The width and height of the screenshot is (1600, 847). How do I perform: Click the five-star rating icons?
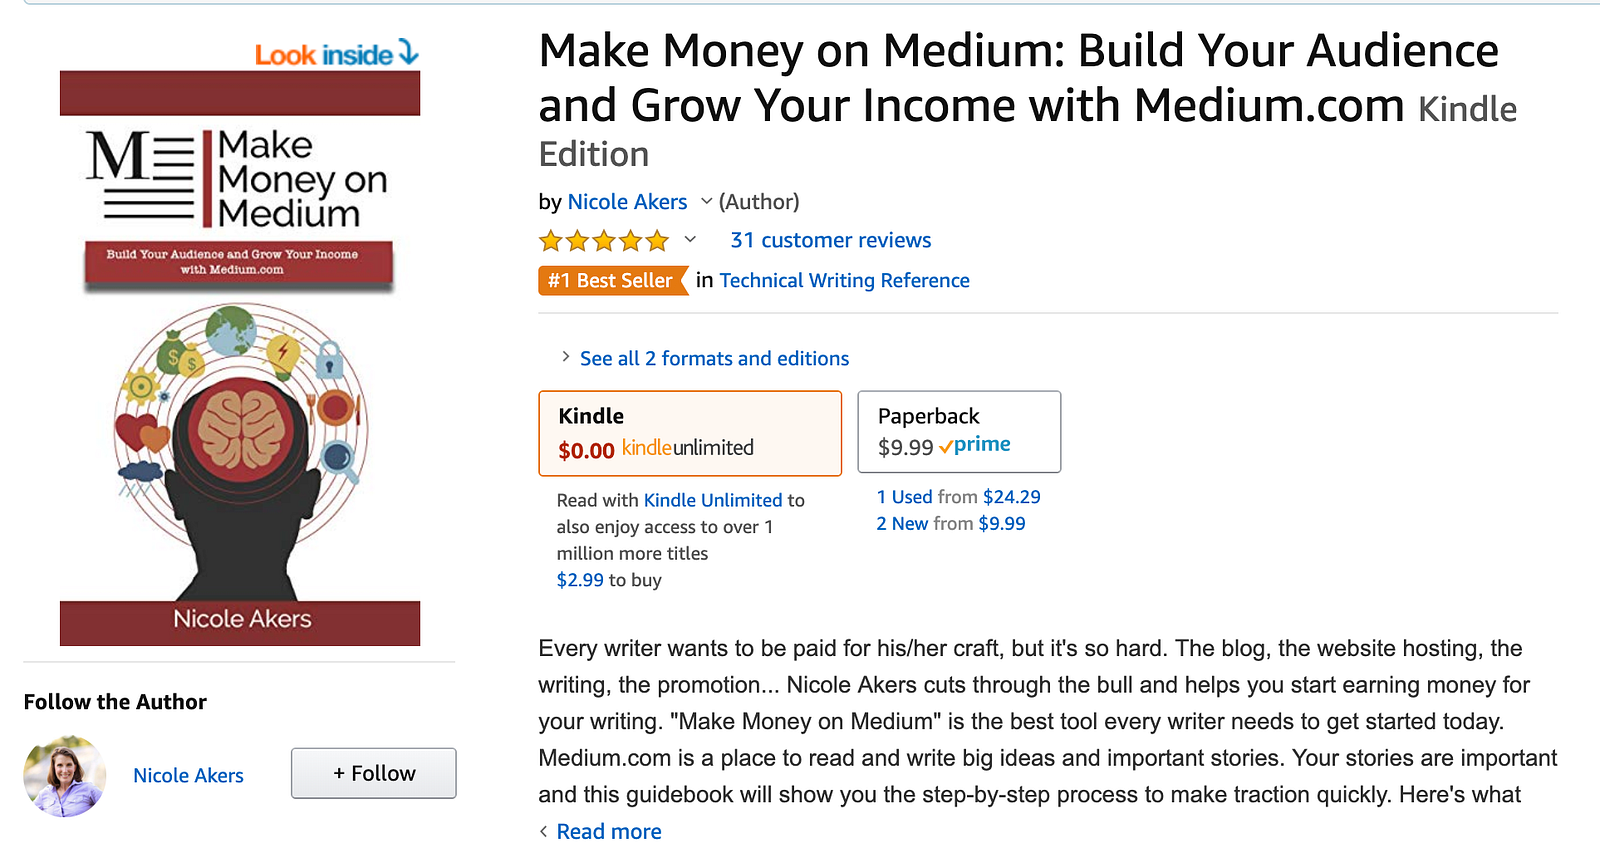click(x=604, y=241)
